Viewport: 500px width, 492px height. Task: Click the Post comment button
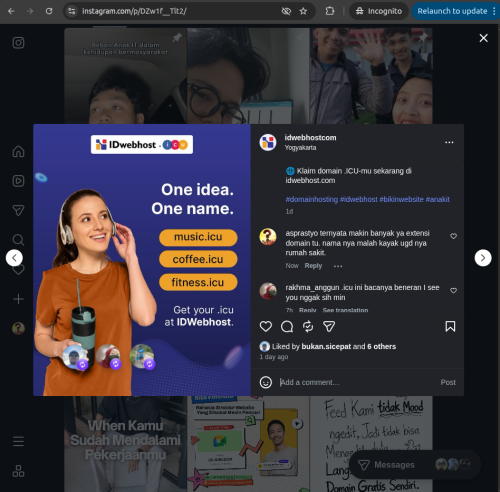point(448,382)
